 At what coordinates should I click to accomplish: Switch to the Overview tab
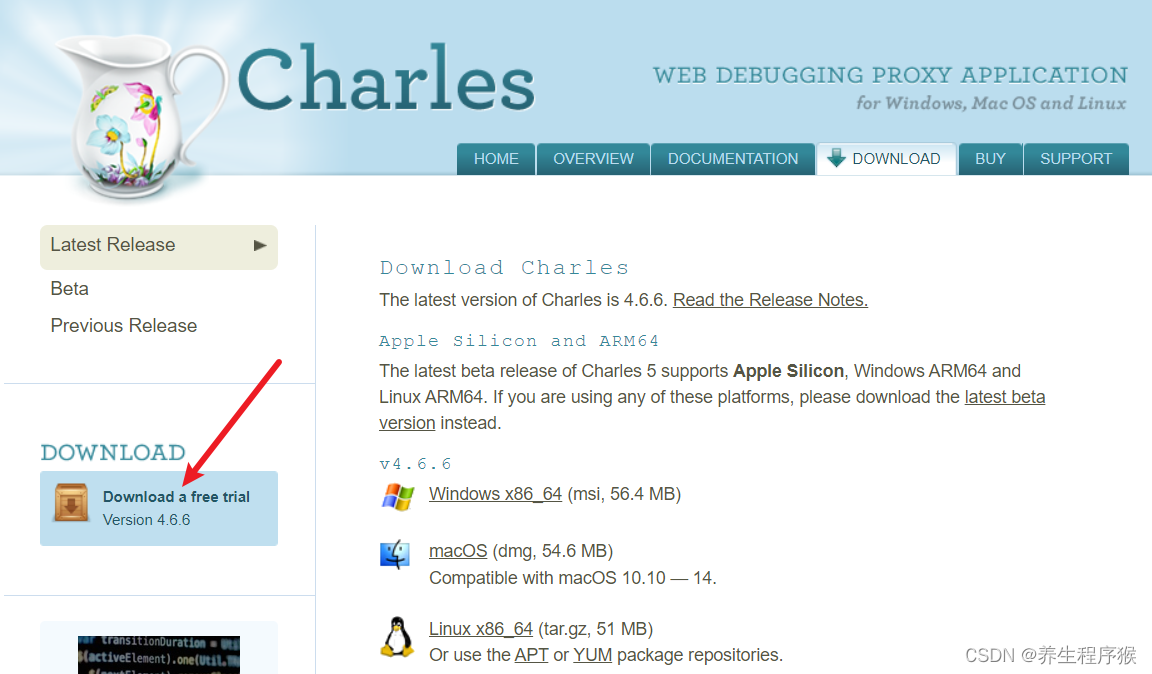pos(593,159)
